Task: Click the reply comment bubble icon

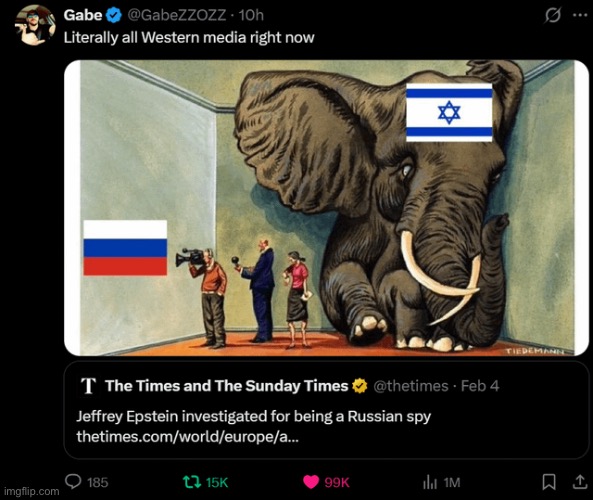Action: [73, 481]
